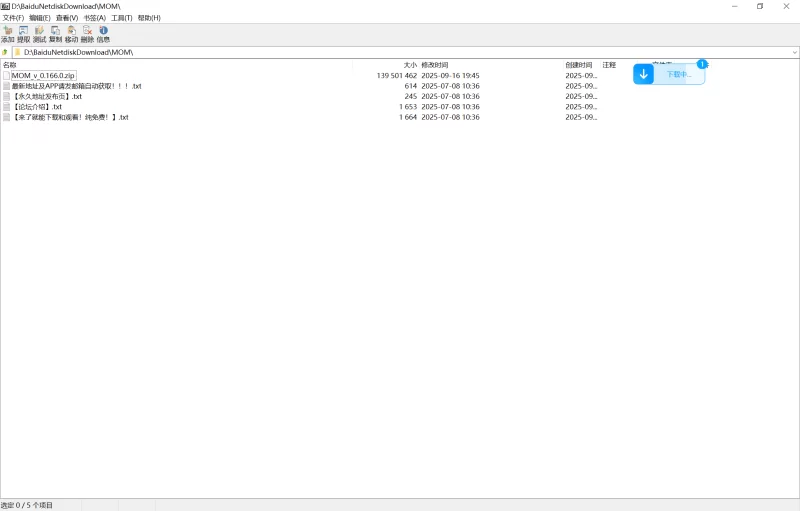Click the size value 614

(411, 86)
